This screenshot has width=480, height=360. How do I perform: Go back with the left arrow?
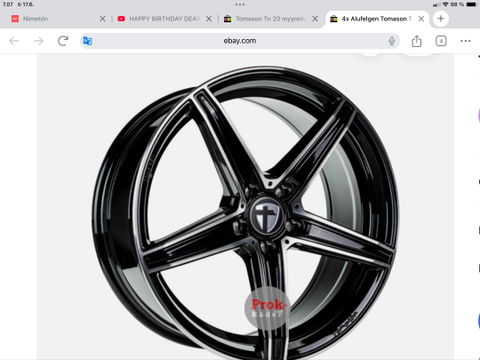(14, 41)
